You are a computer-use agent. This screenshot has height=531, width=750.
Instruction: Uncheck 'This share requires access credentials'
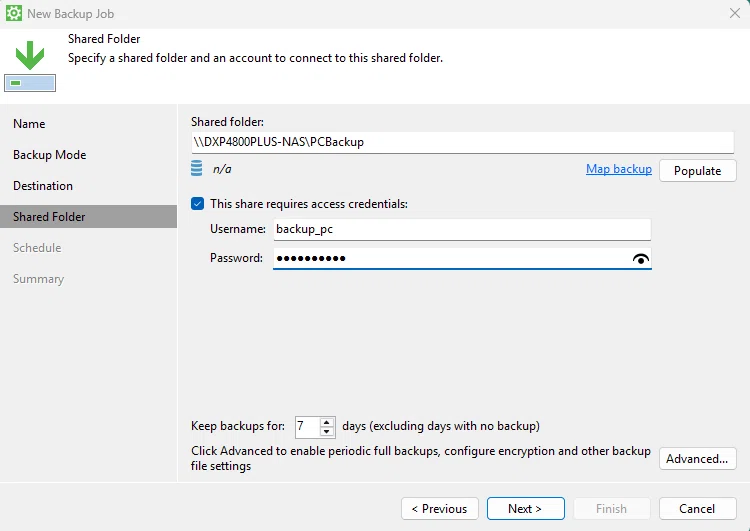pos(198,204)
